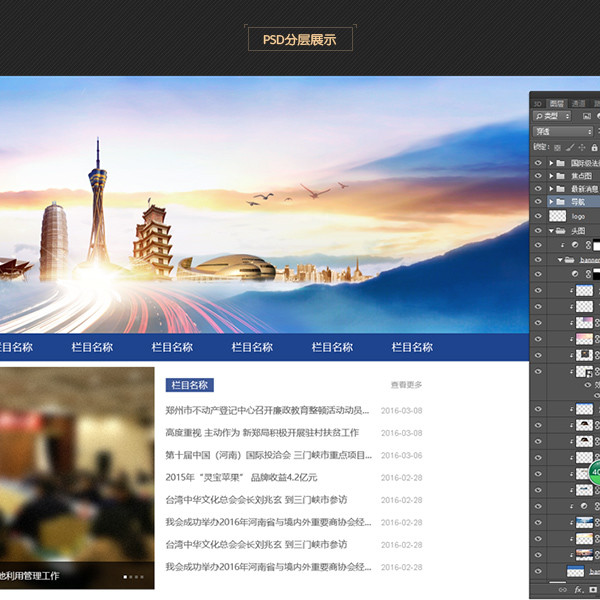This screenshot has height=600, width=600.
Task: Click the fx layer style icon
Action: click(578, 590)
